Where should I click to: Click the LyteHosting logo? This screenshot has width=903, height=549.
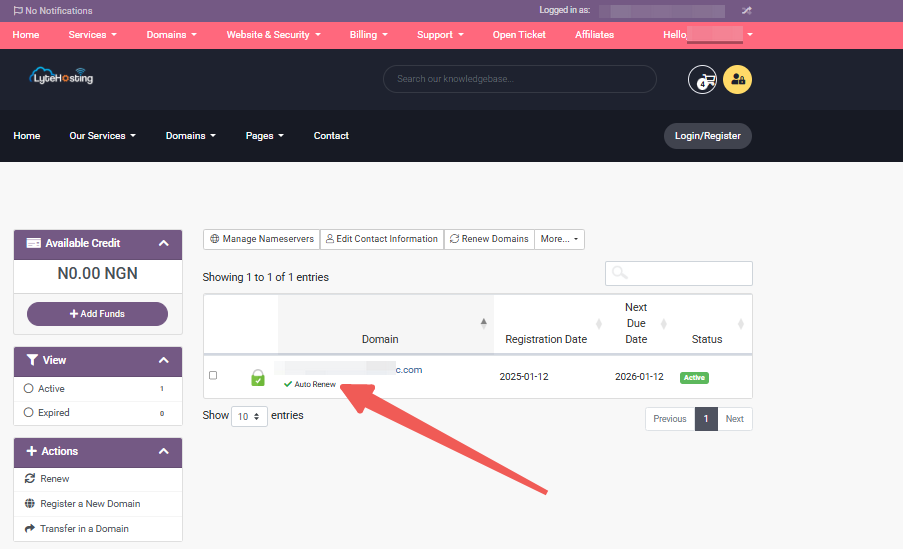62,77
